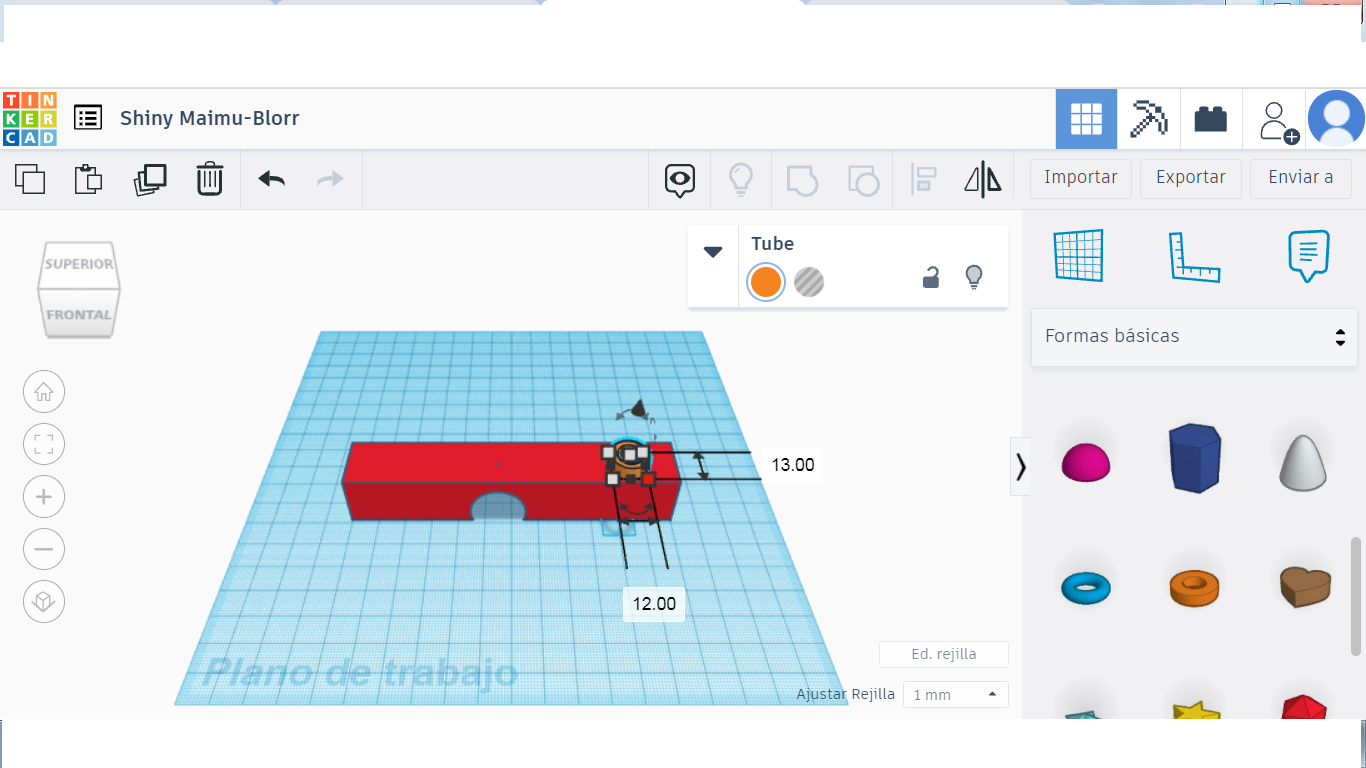Collapse the shapes panel with chevron
The width and height of the screenshot is (1366, 768).
point(1020,467)
